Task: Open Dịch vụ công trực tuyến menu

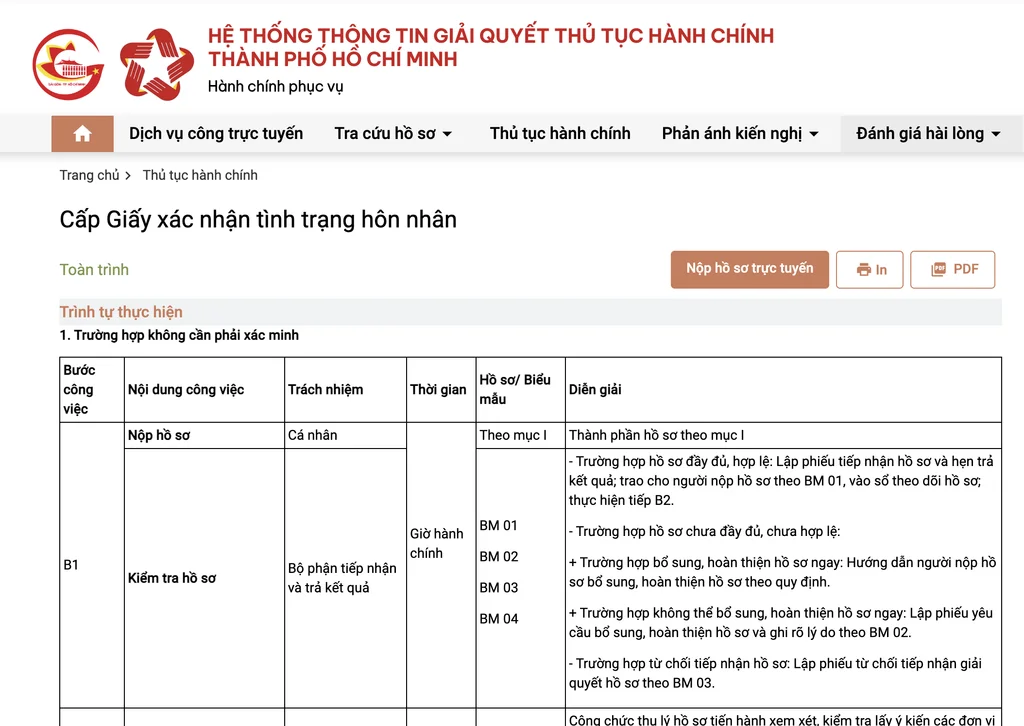Action: click(x=216, y=133)
